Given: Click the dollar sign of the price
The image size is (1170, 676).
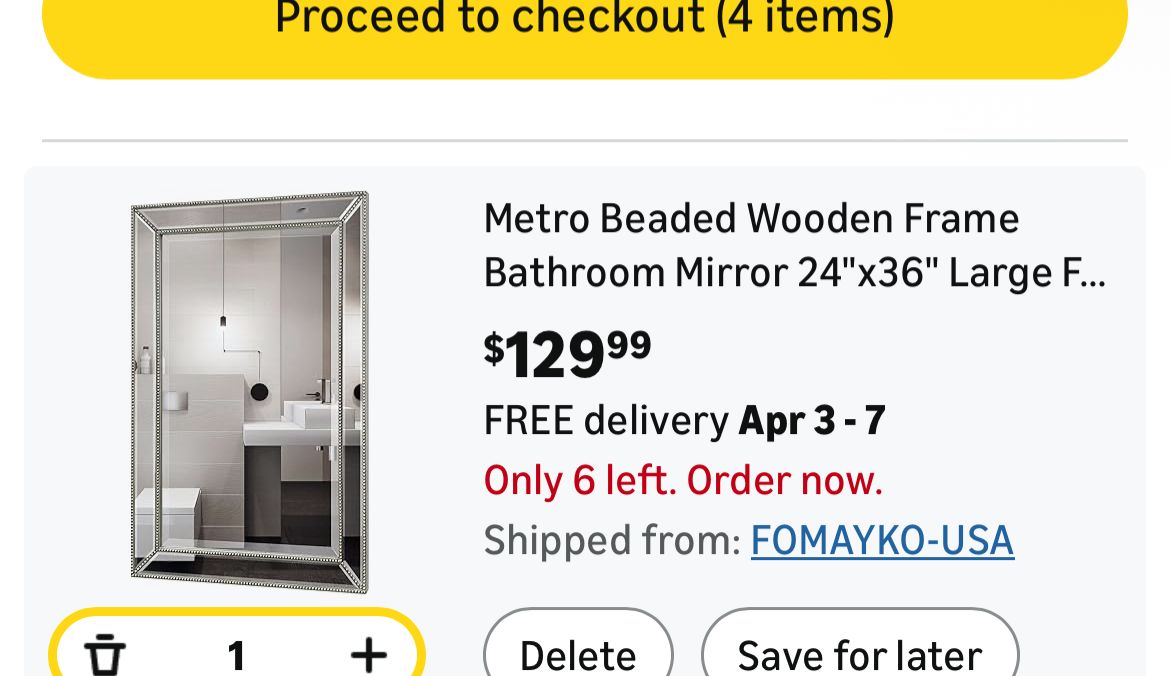Looking at the screenshot, I should click(x=494, y=349).
